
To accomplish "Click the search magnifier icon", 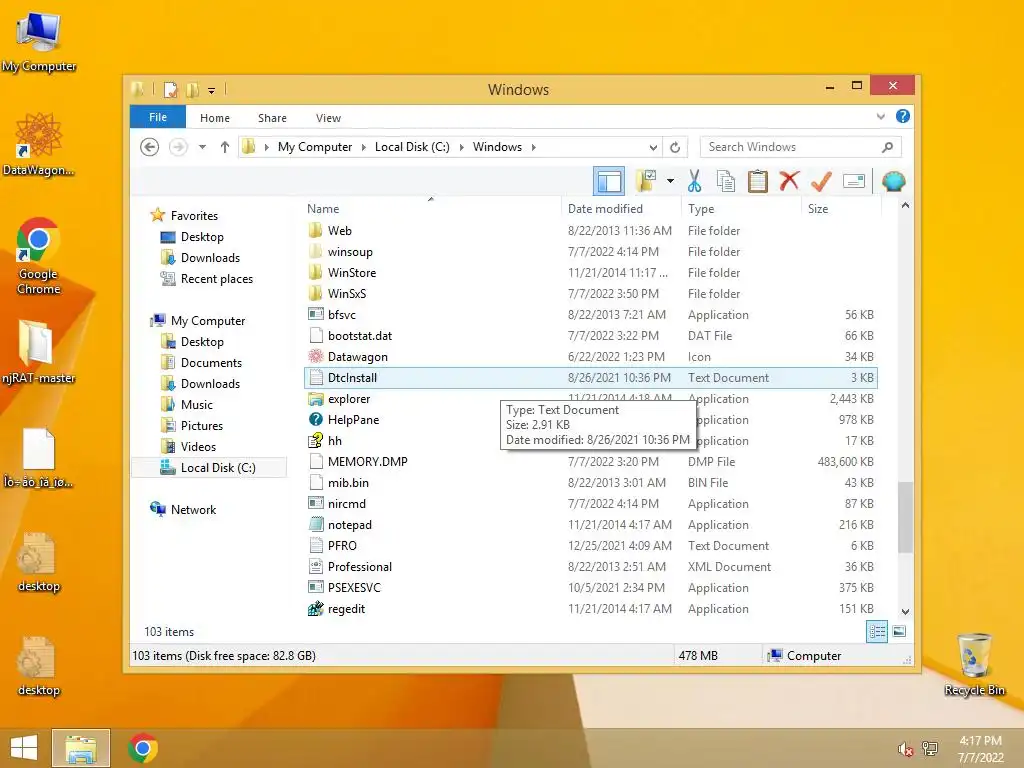I will [x=887, y=147].
